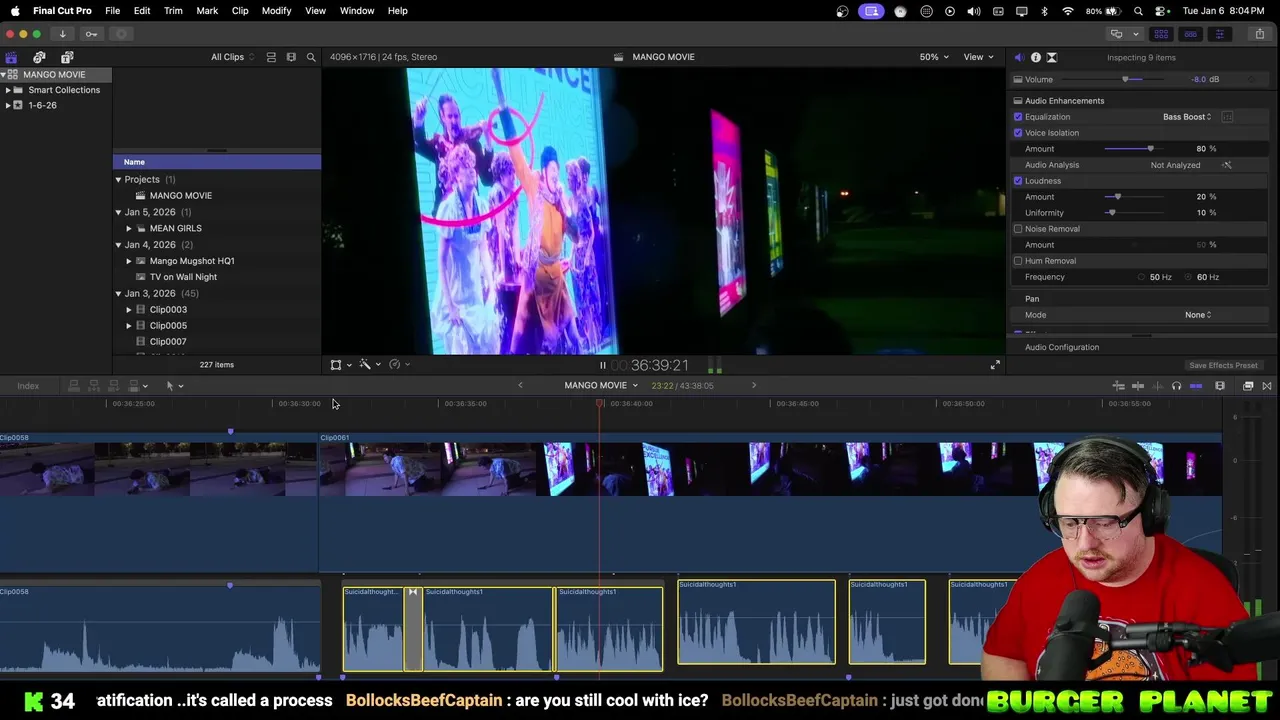Open the Bass Boost equalization dropdown

click(1187, 117)
